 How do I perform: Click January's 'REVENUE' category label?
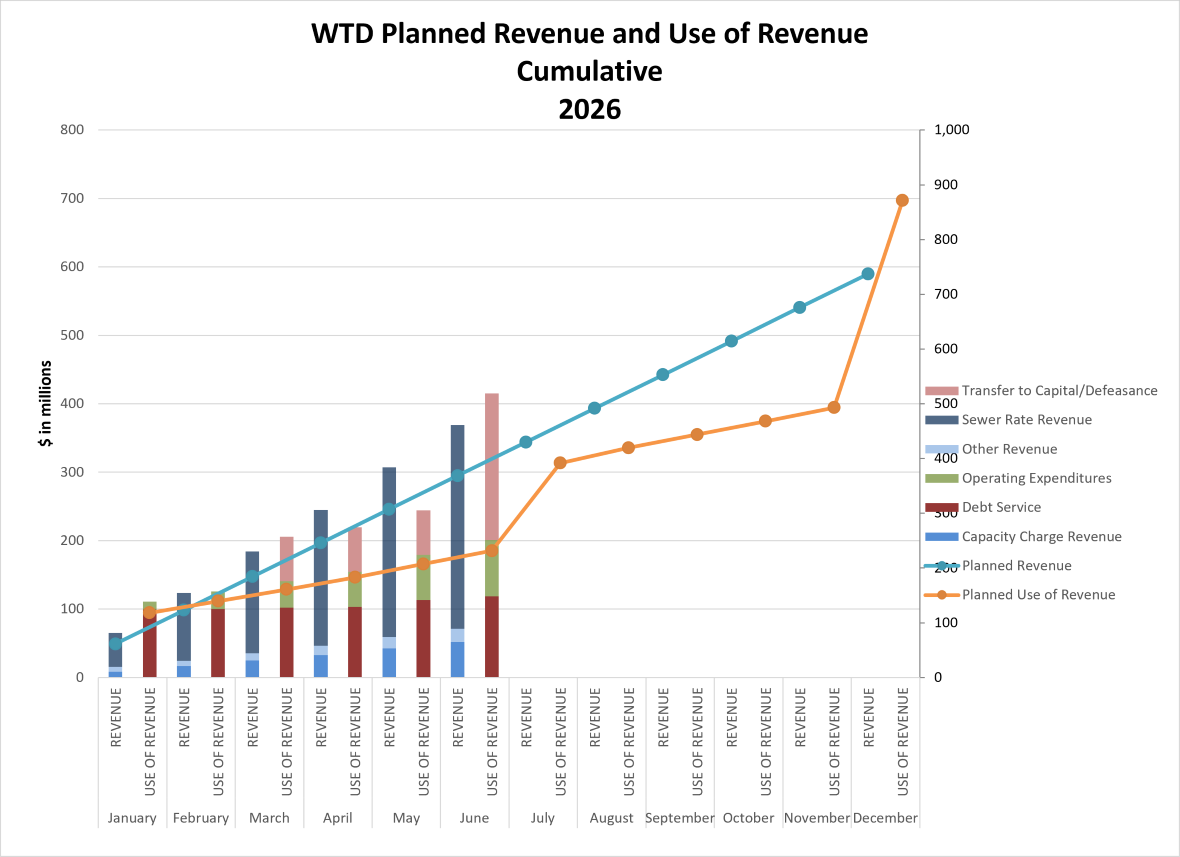pos(116,717)
